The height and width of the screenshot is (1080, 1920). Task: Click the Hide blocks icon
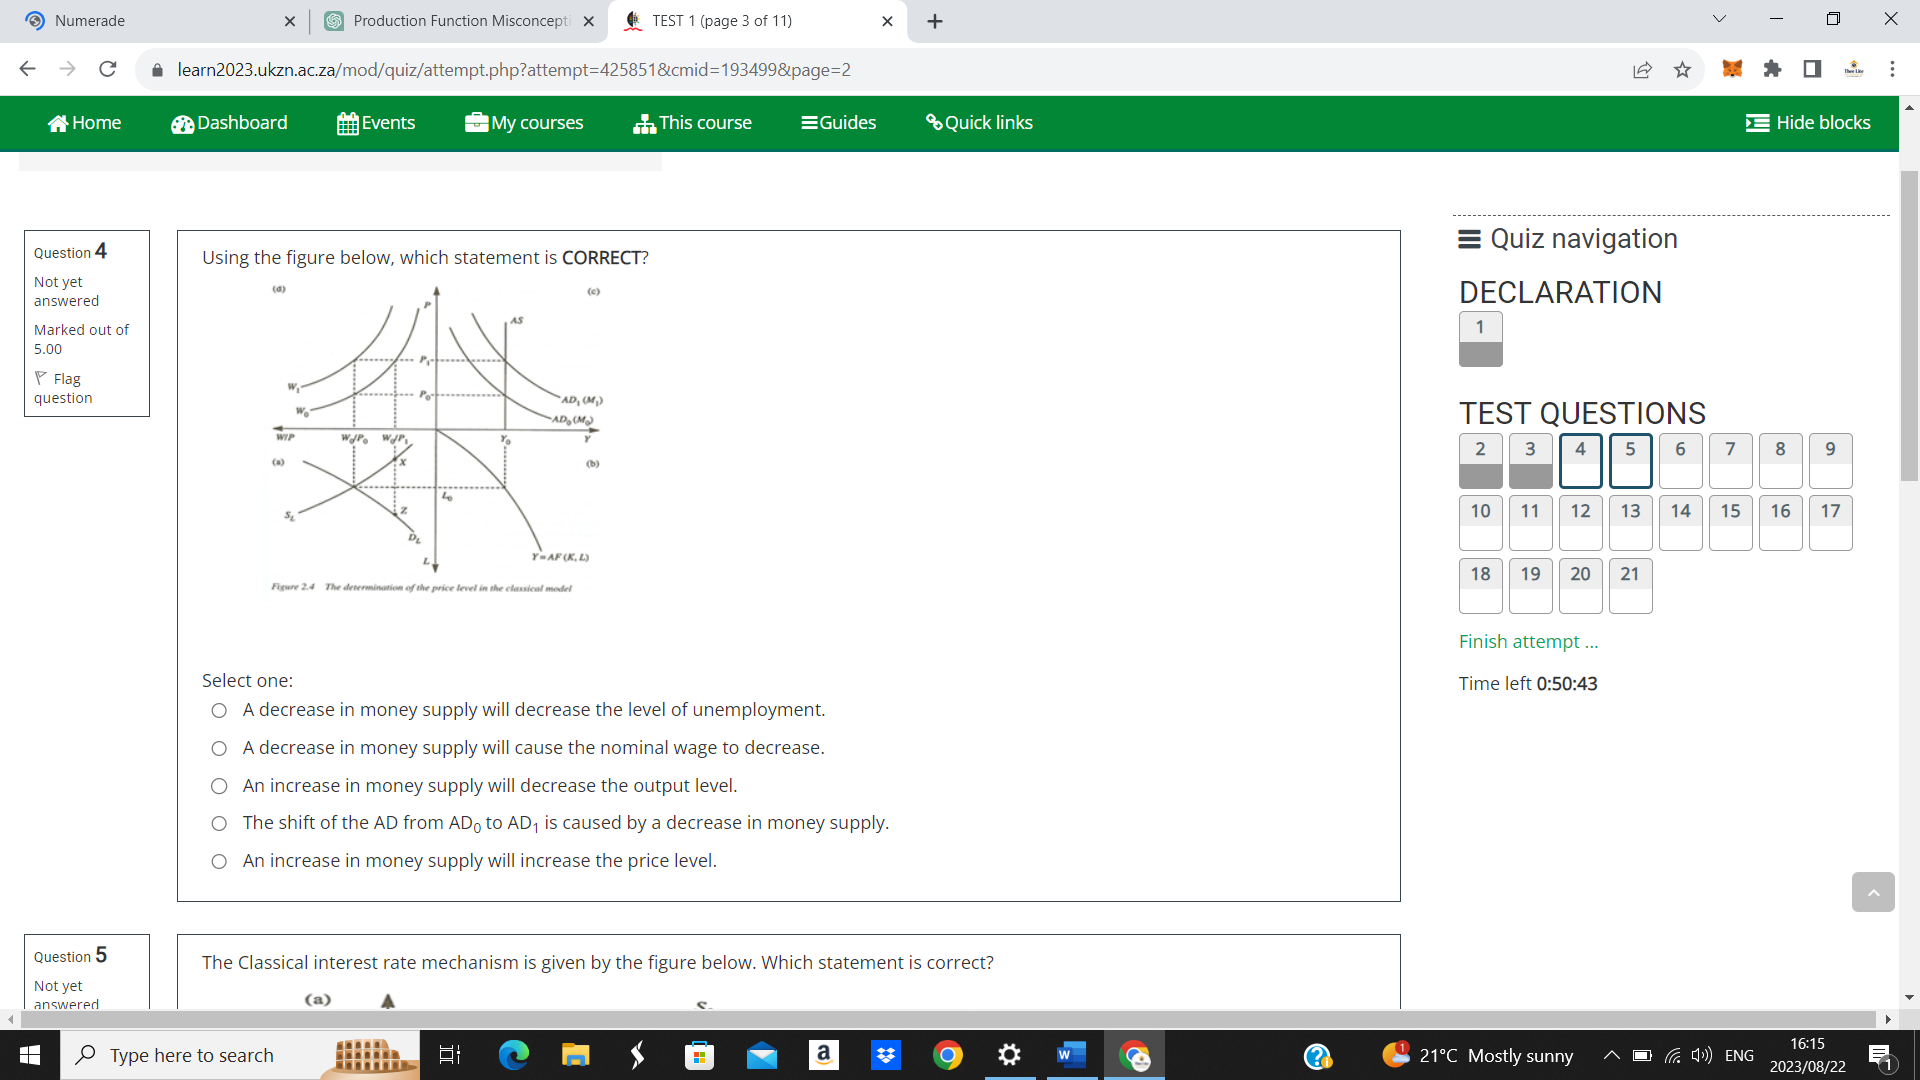coord(1757,122)
